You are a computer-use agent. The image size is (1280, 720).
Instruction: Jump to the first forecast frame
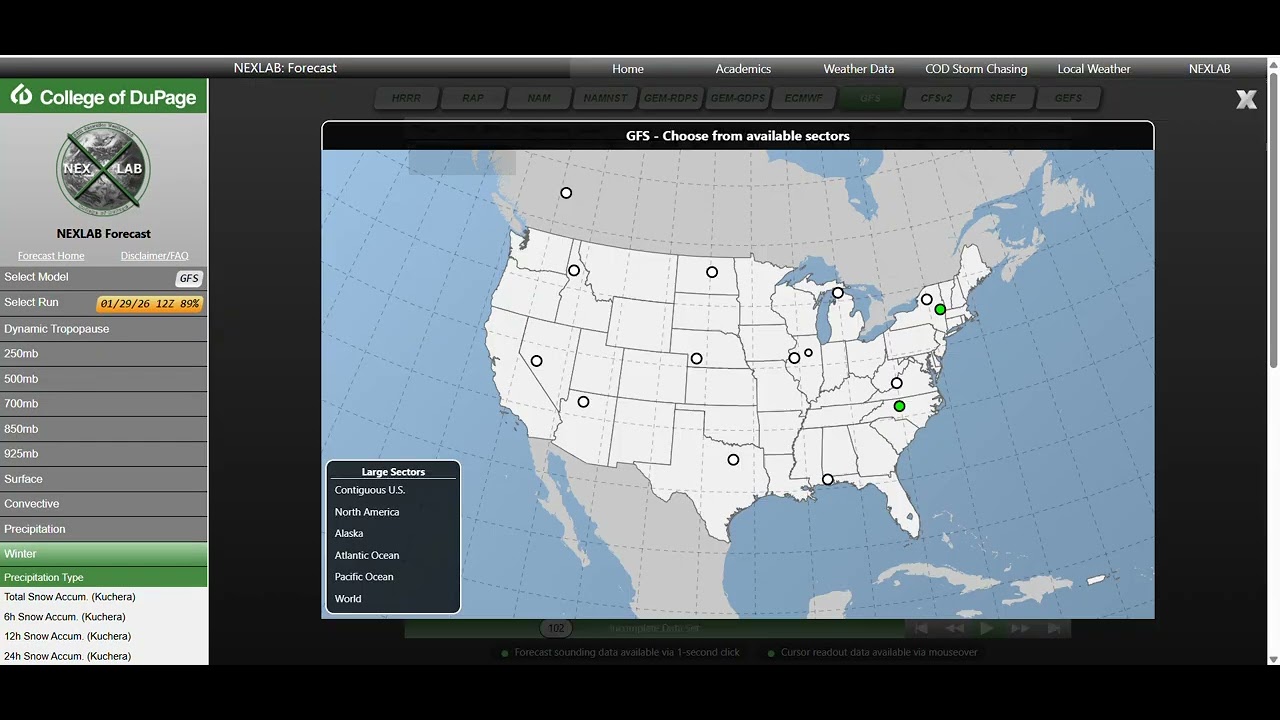click(x=921, y=628)
